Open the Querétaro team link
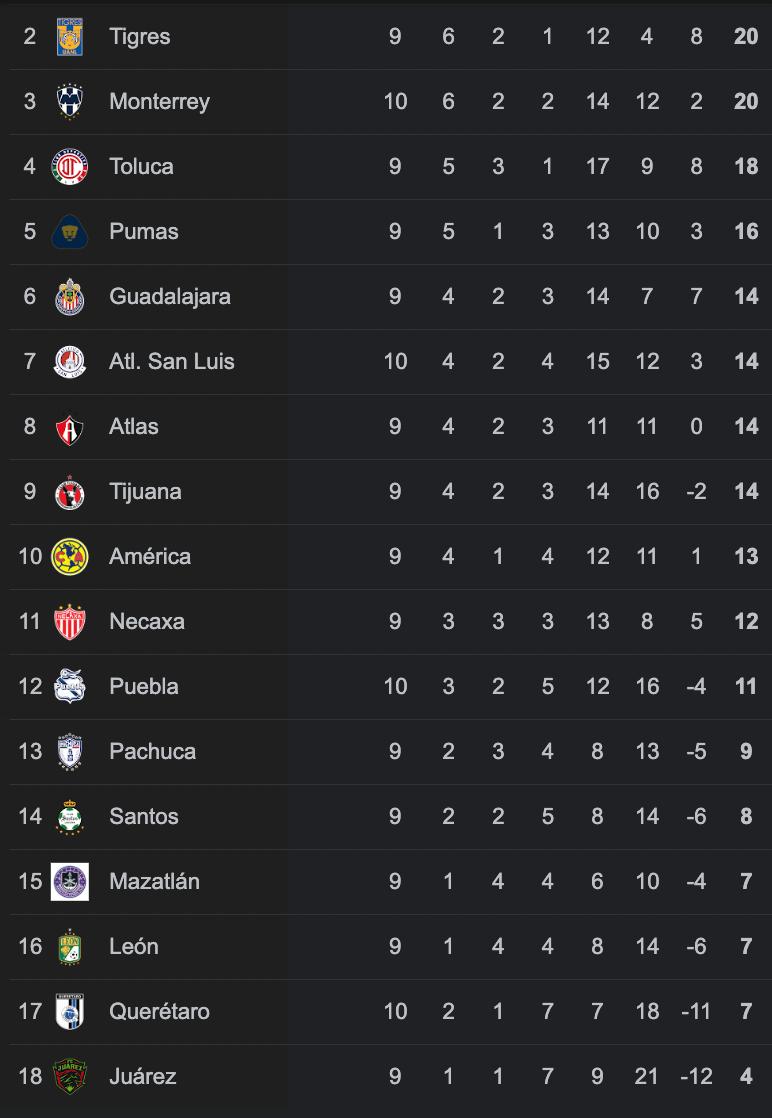 pyautogui.click(x=159, y=1012)
